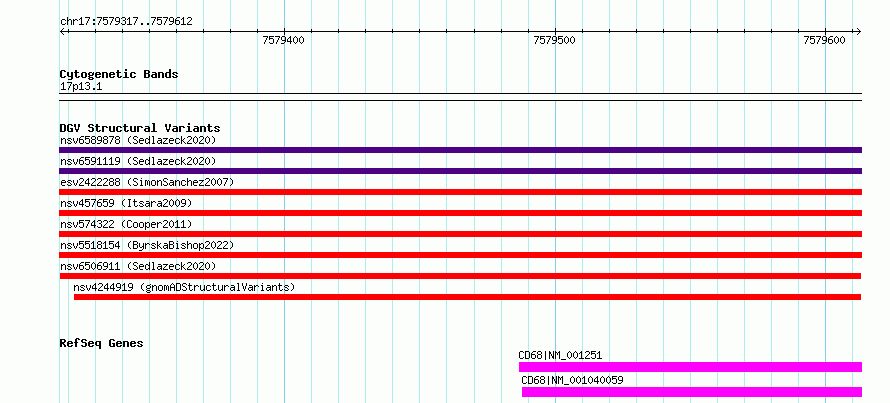
Task: Click the Cytogenetic Bands track title
Action: (x=119, y=74)
